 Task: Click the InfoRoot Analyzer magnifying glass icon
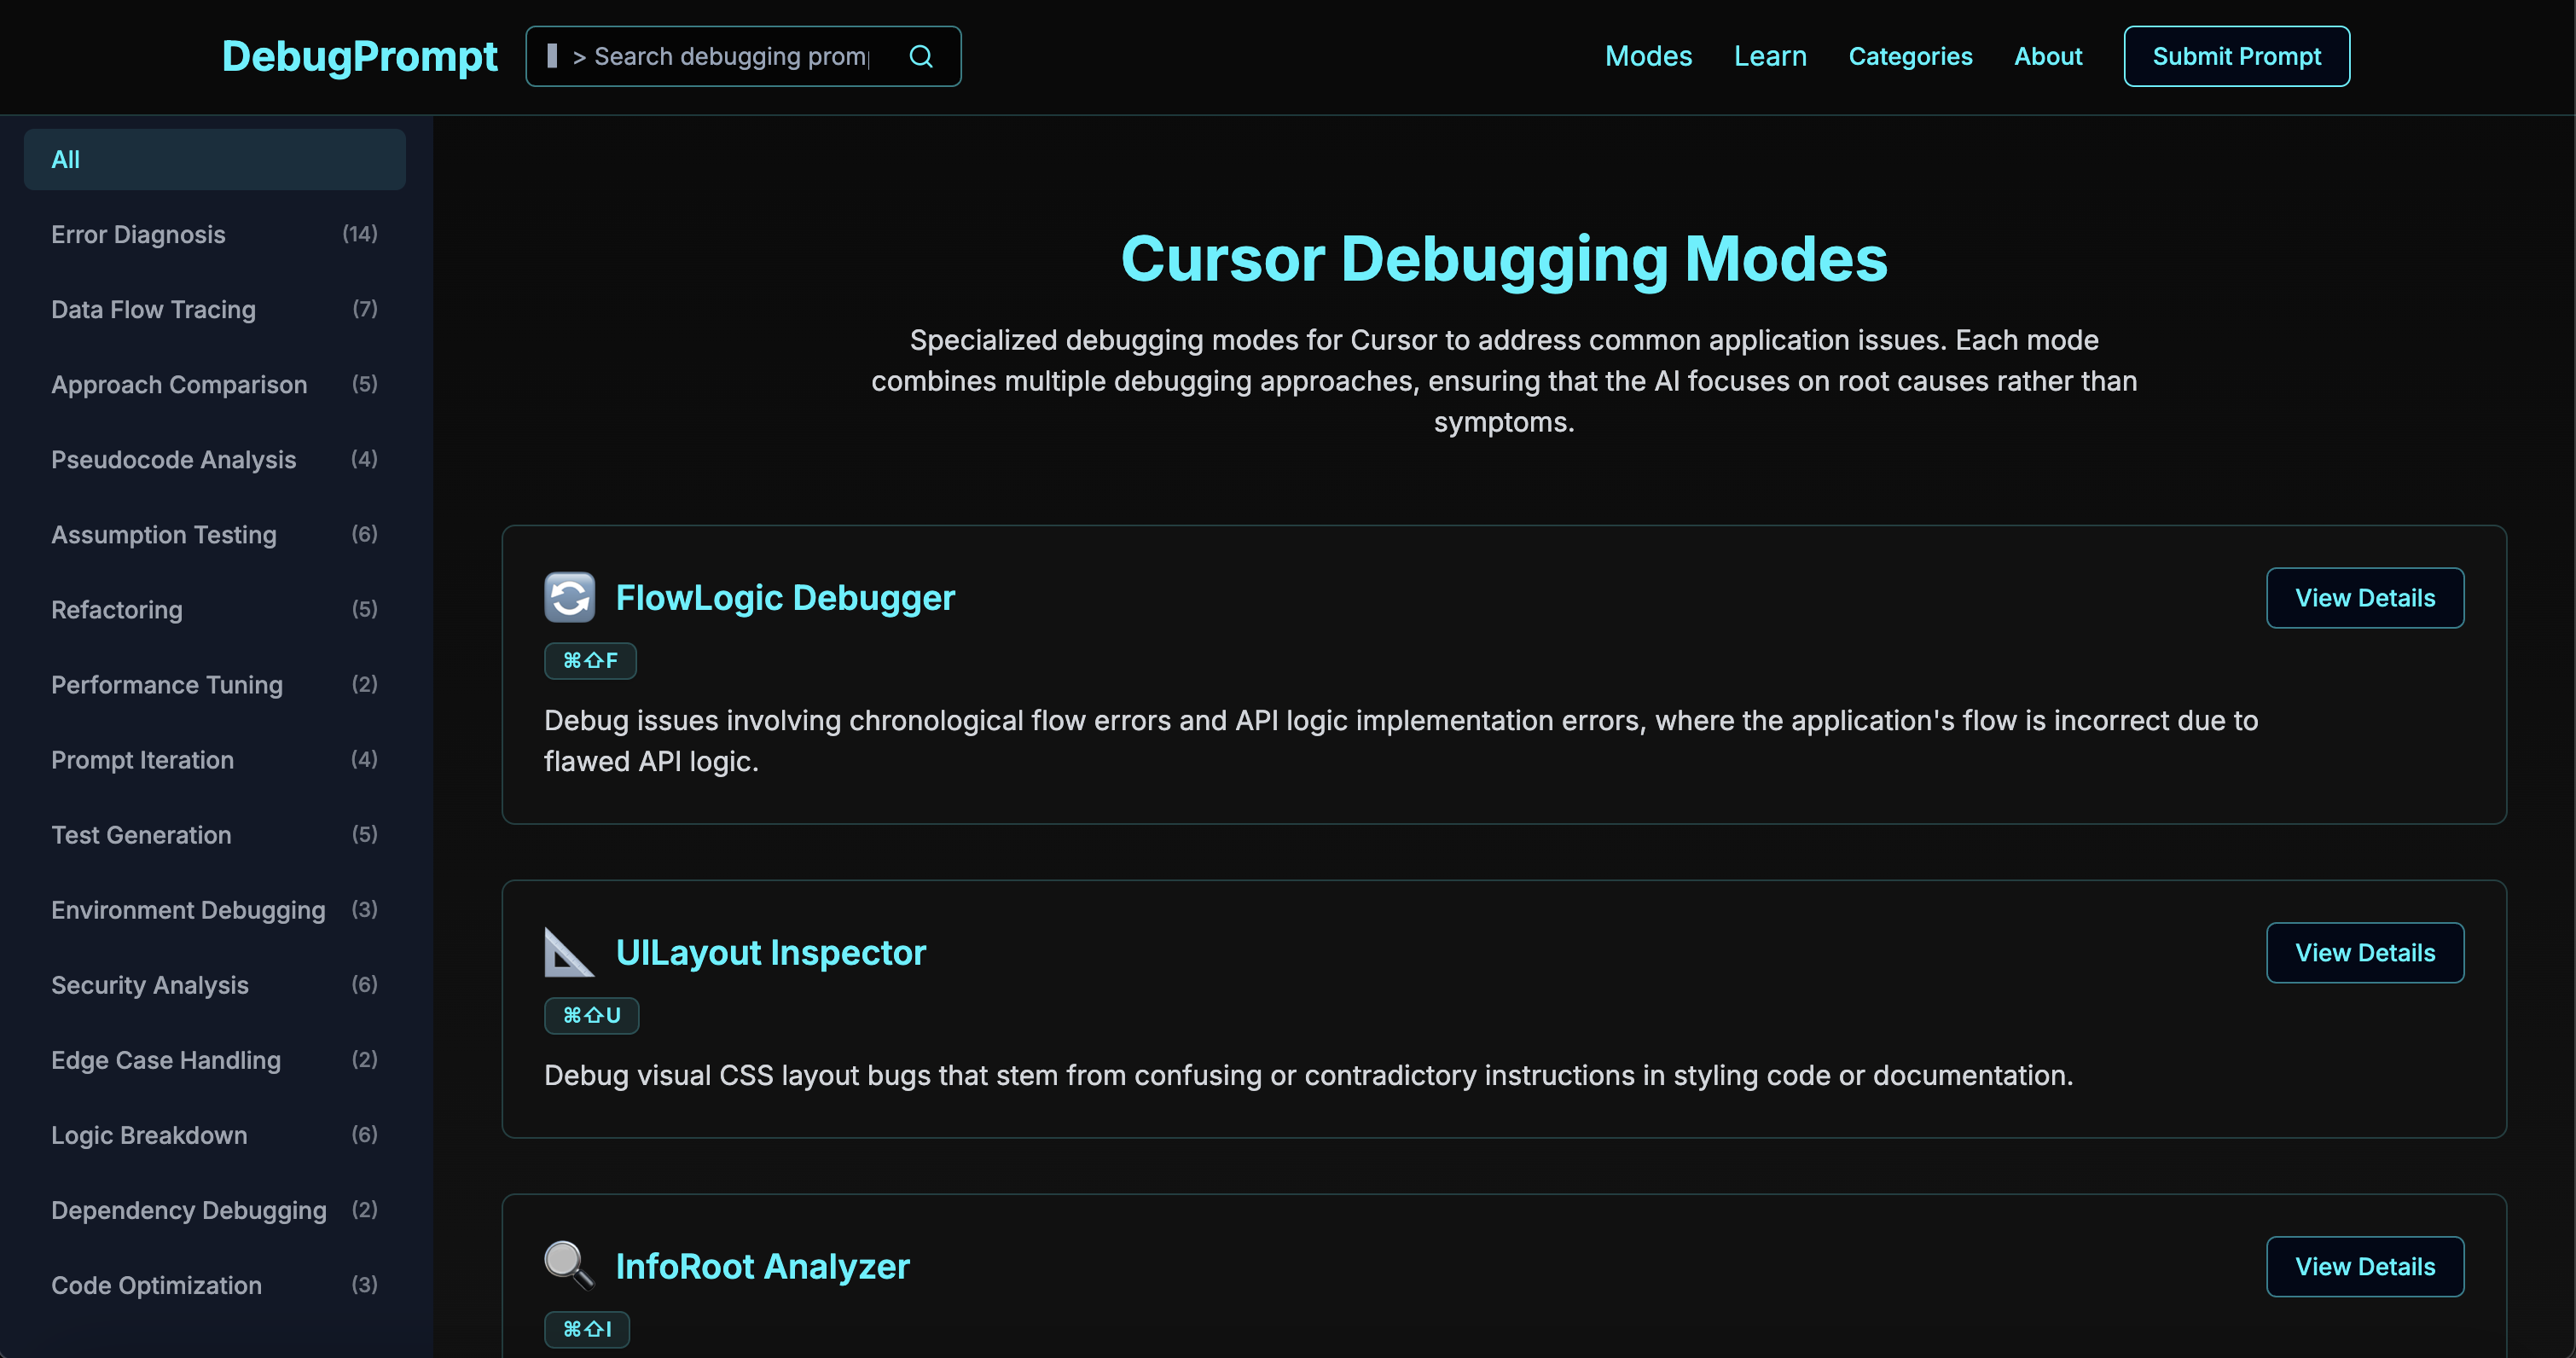point(568,1265)
